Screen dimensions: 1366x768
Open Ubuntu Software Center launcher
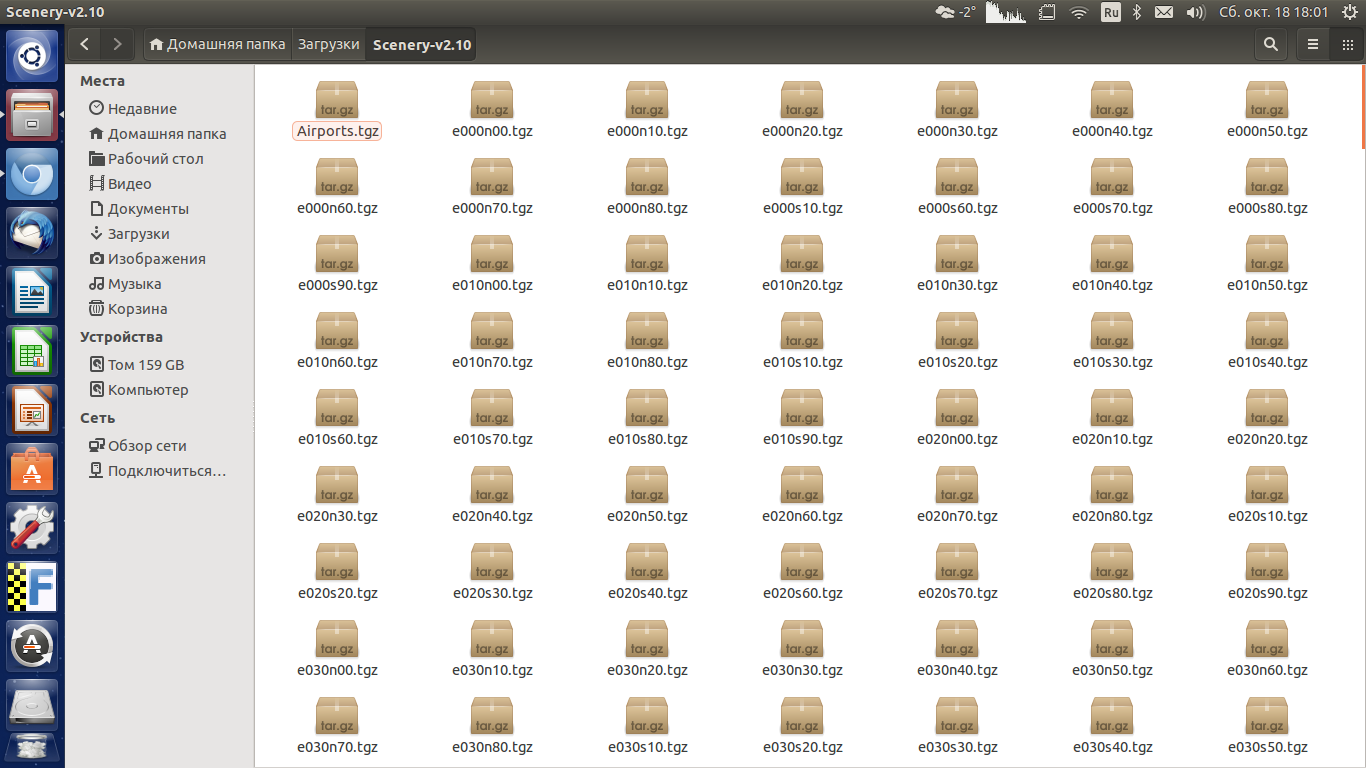coord(33,470)
